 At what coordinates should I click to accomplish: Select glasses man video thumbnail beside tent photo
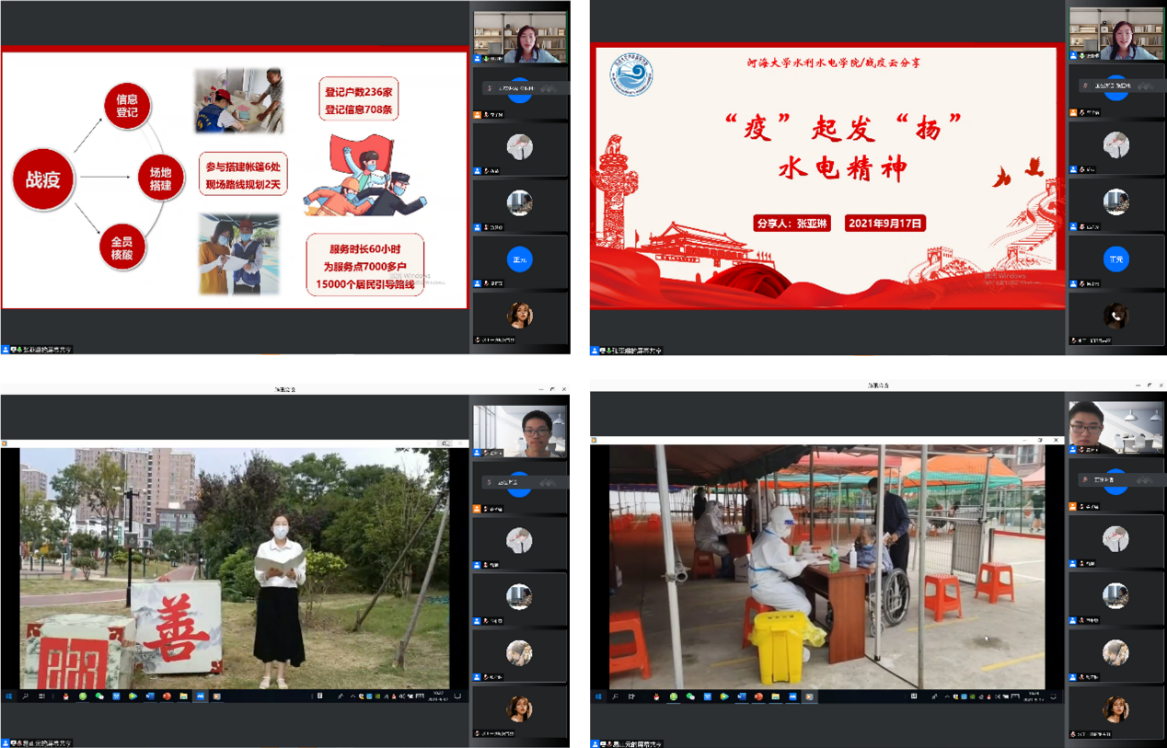[1114, 427]
